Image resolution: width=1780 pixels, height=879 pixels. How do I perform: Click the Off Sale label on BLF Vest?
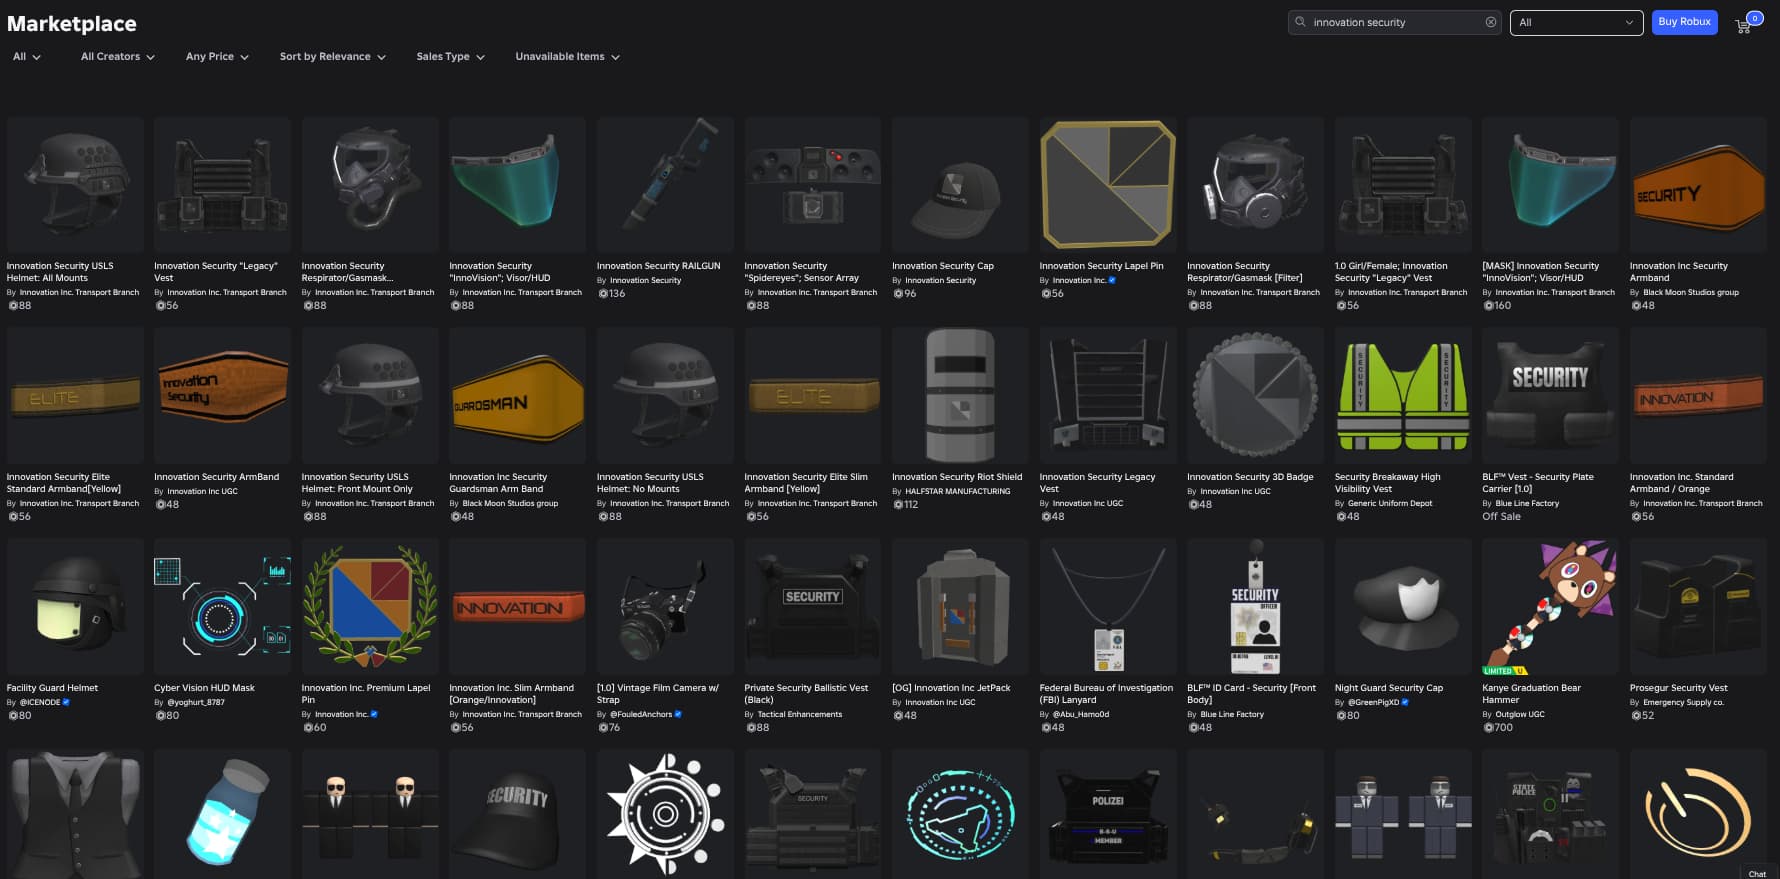(1501, 516)
